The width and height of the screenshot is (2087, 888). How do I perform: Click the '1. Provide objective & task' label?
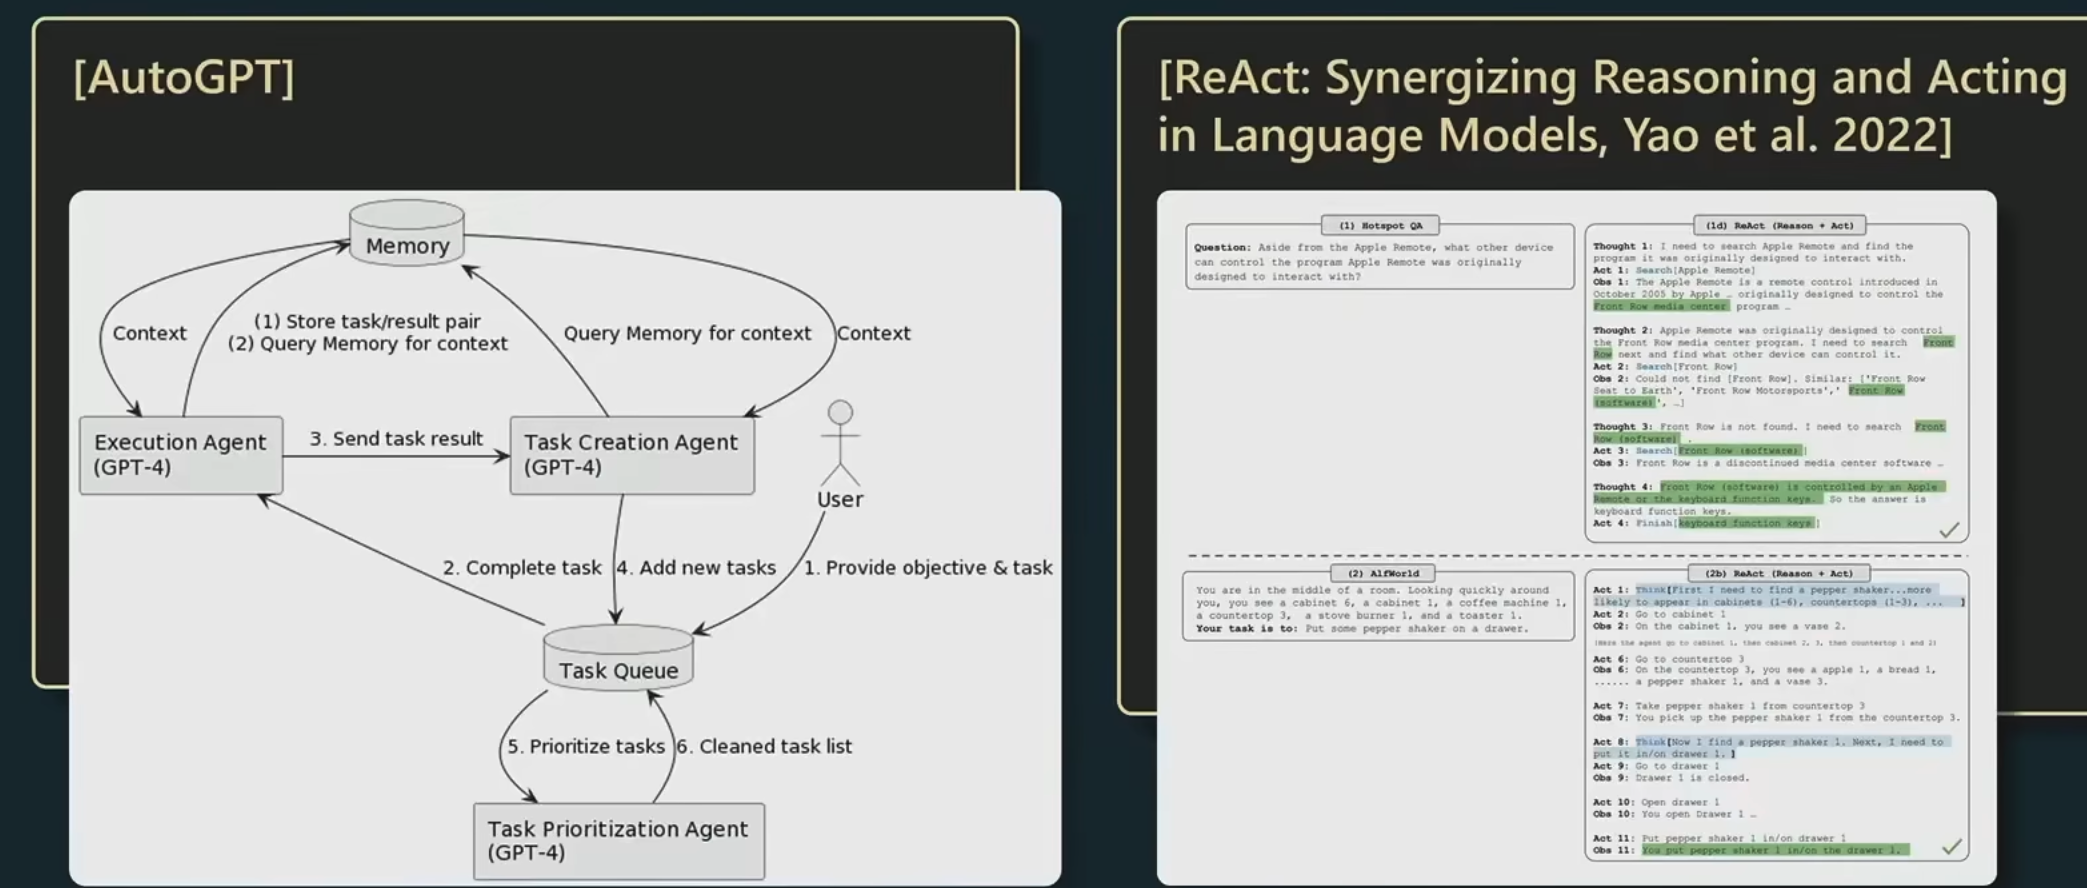click(x=928, y=567)
